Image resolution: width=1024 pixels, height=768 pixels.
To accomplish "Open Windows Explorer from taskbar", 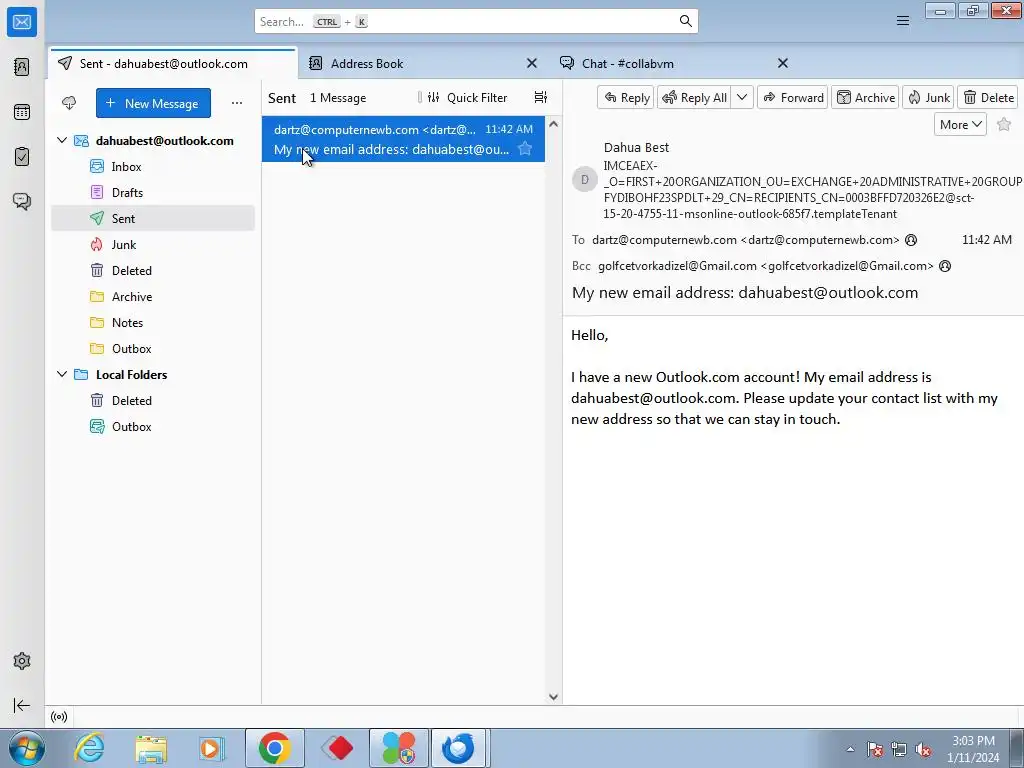I will [151, 748].
